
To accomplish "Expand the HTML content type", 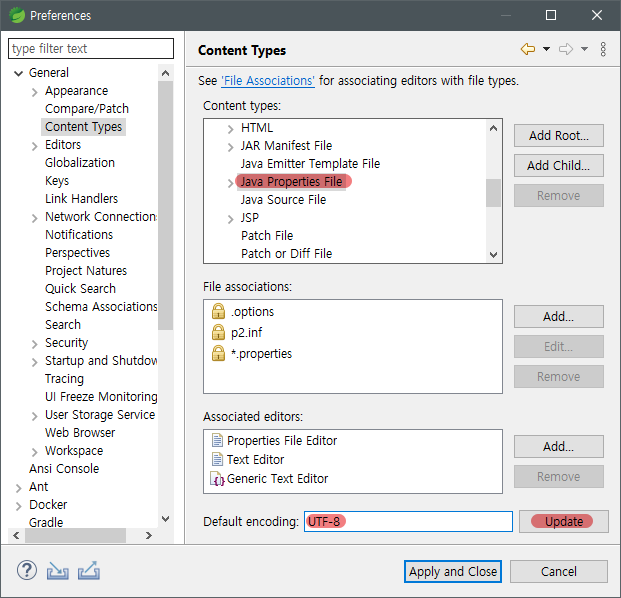I will [x=230, y=129].
